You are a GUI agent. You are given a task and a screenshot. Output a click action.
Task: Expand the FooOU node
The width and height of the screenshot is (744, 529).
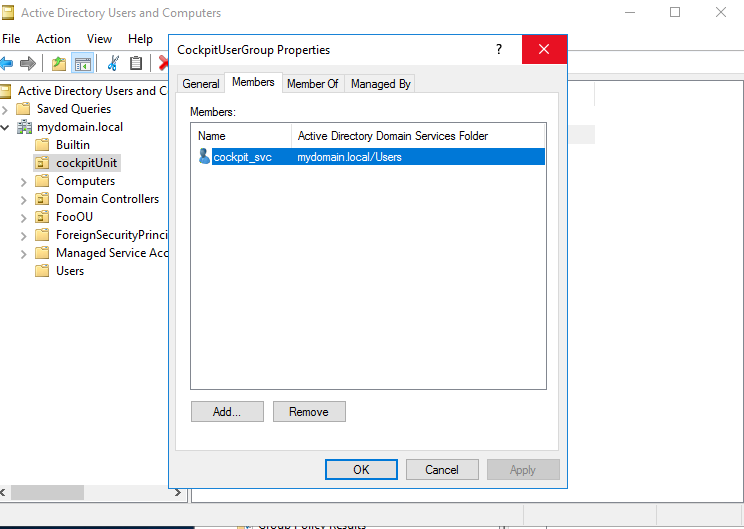23,218
